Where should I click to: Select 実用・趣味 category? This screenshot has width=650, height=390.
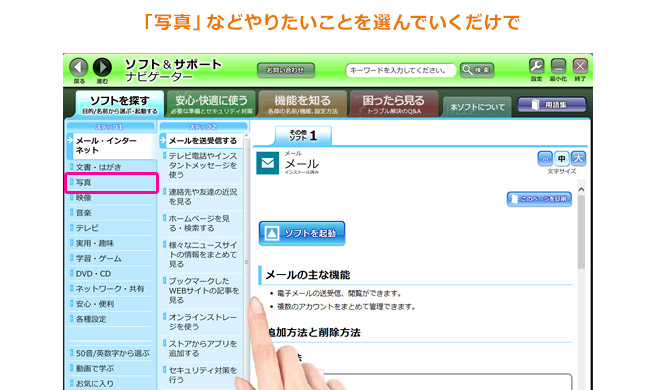click(x=112, y=243)
